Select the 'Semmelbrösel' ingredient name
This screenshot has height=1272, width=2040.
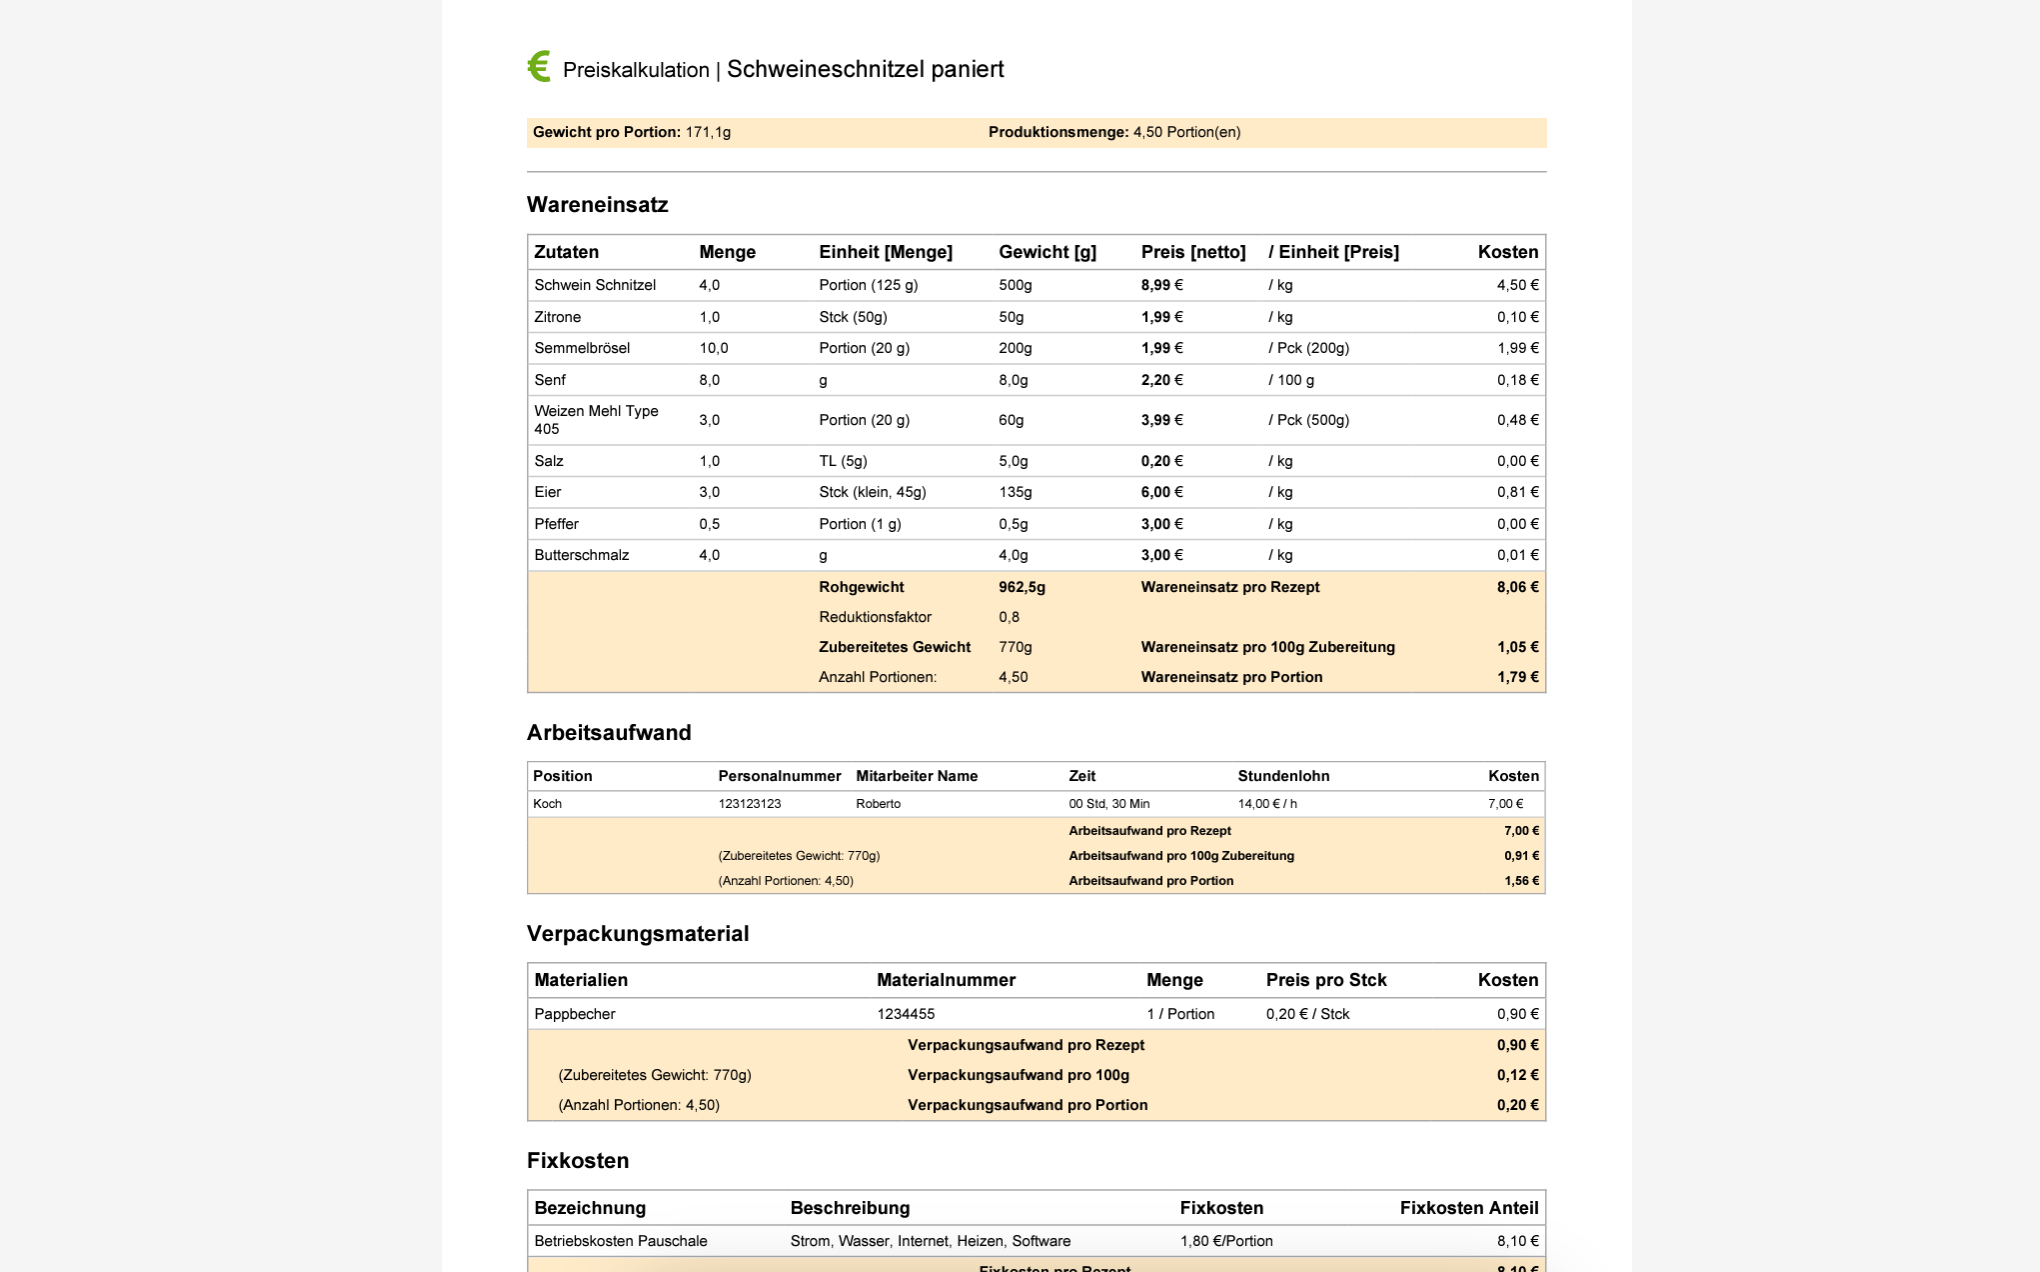(582, 348)
